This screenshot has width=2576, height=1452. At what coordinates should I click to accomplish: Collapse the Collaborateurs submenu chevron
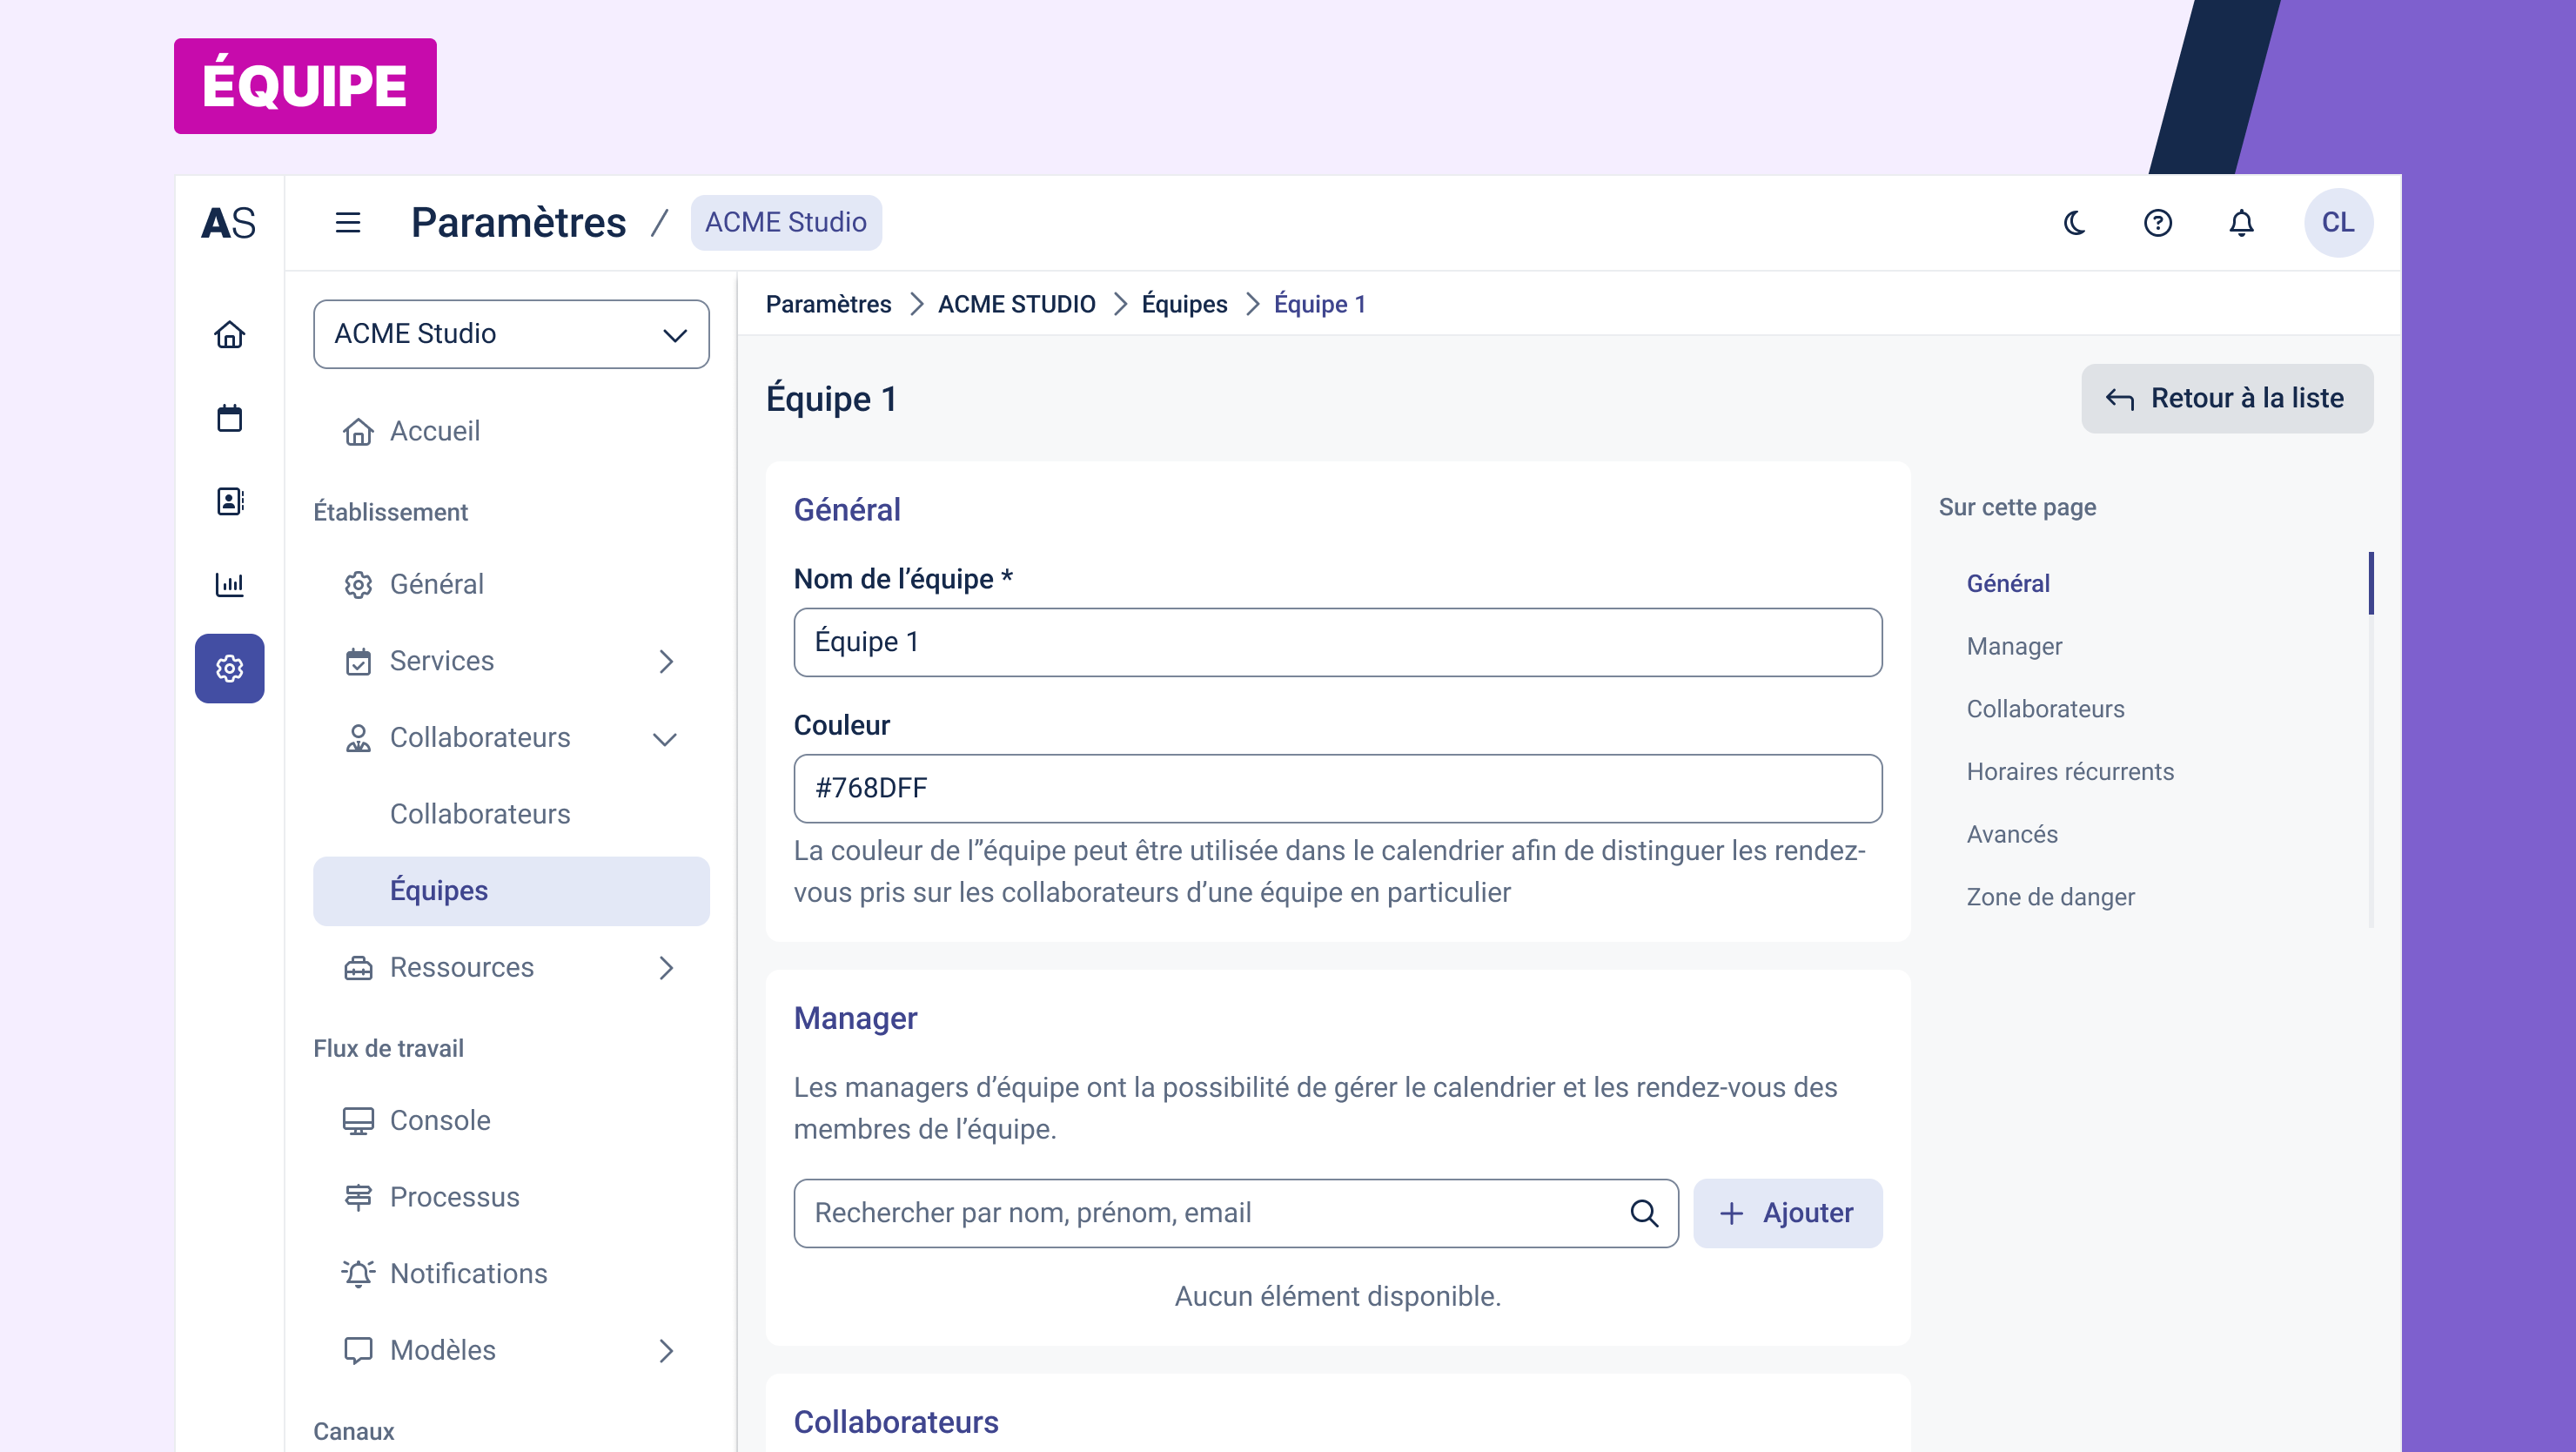665,739
